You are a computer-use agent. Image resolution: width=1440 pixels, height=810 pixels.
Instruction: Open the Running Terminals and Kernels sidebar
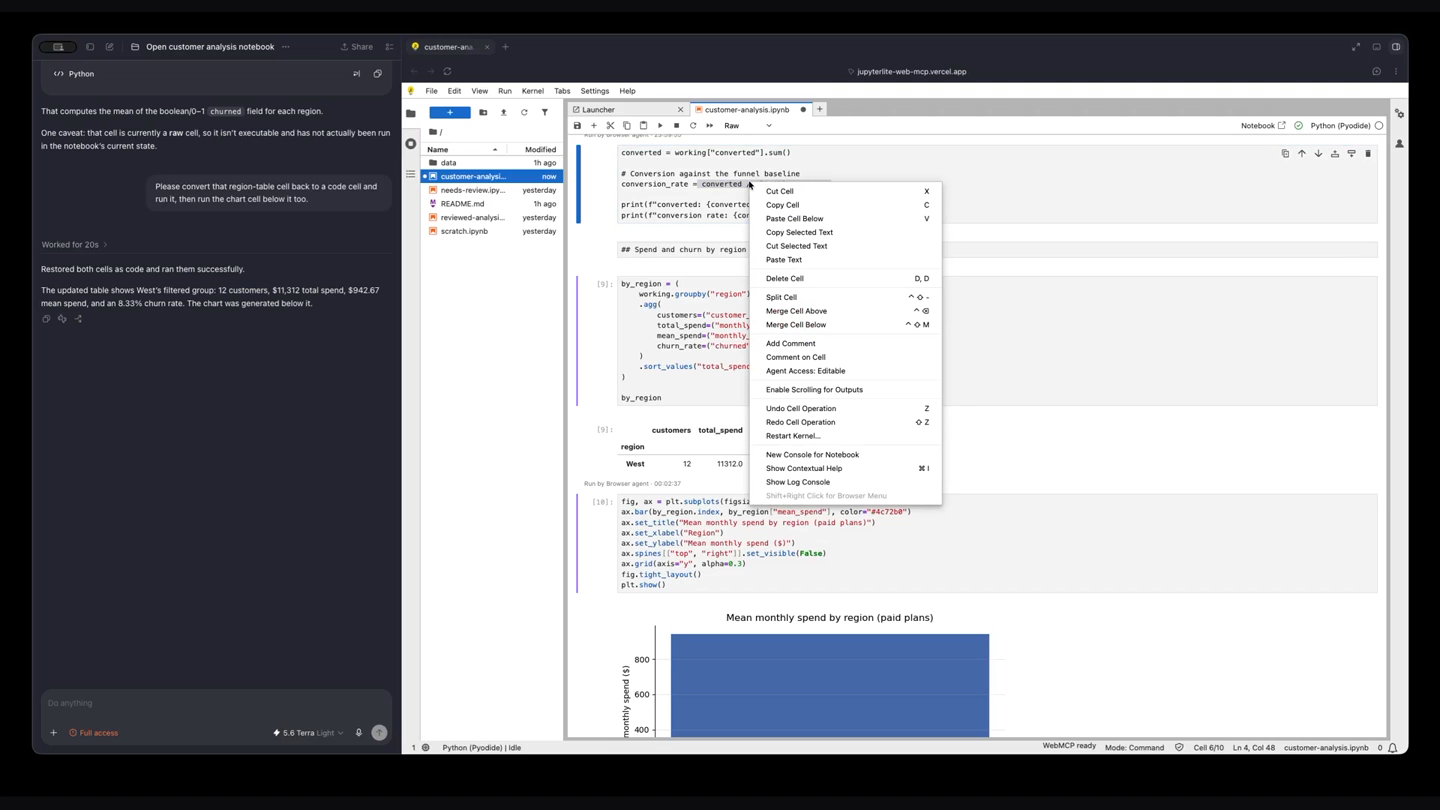point(411,144)
